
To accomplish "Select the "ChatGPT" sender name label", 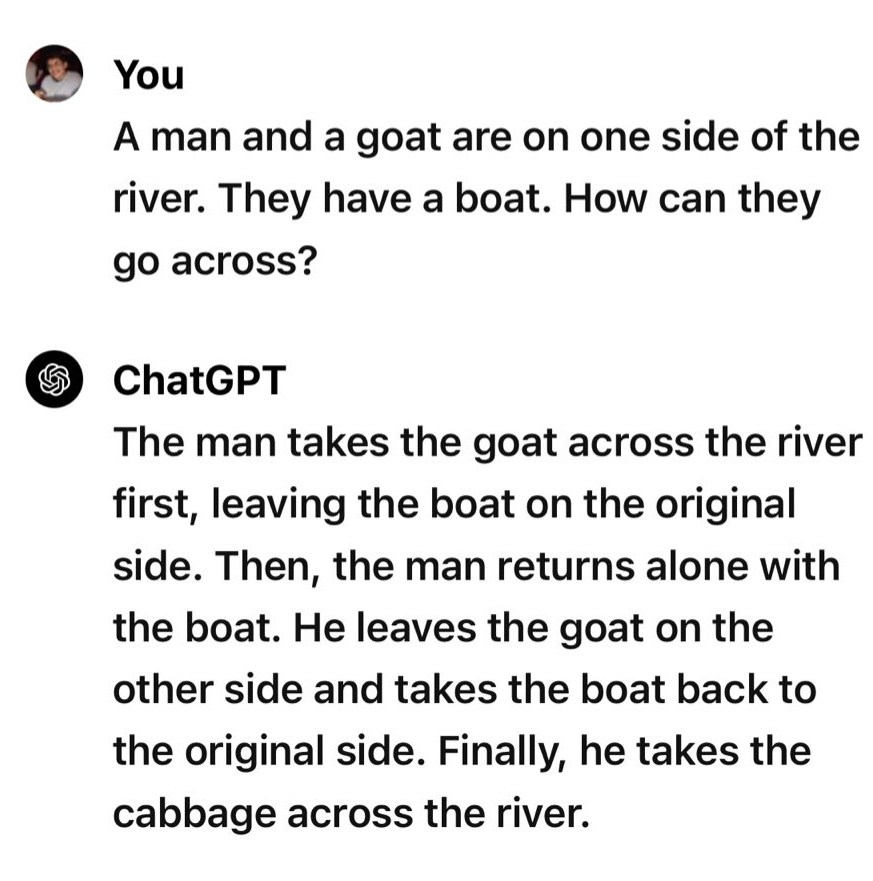I will [200, 380].
